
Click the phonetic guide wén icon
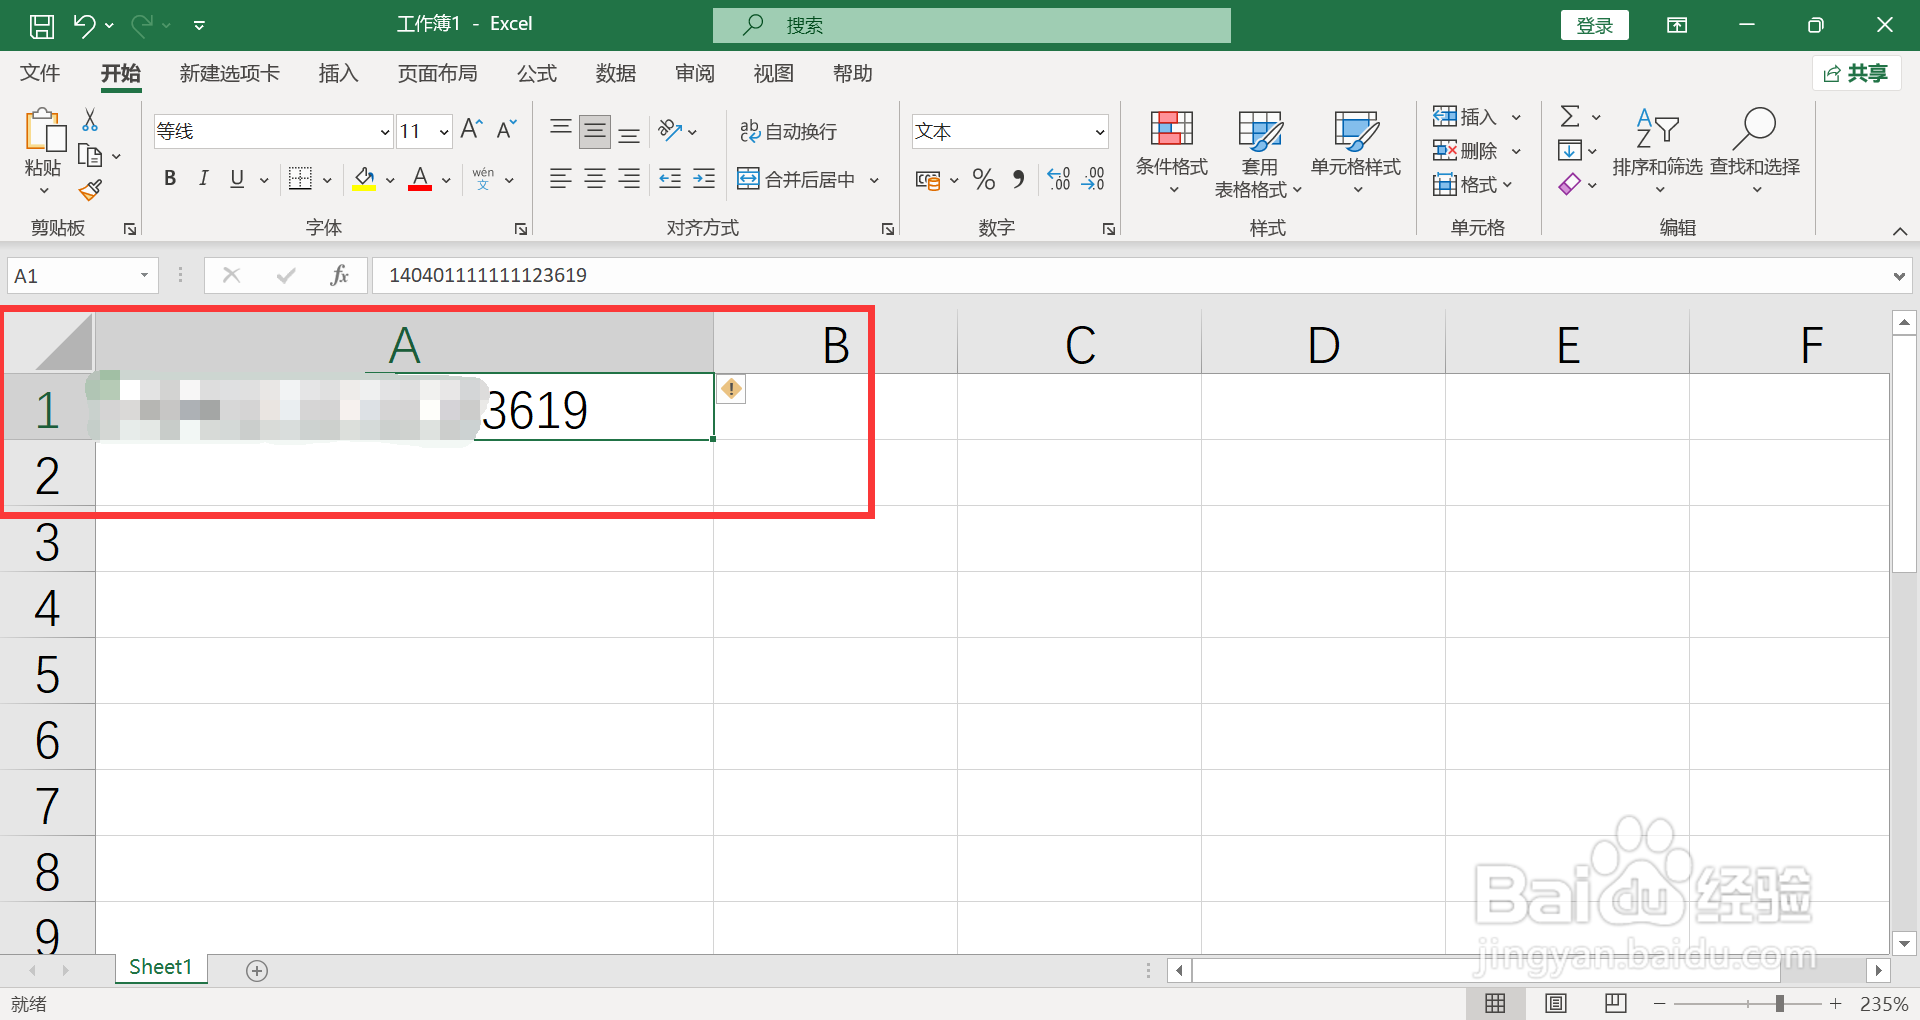tap(484, 179)
